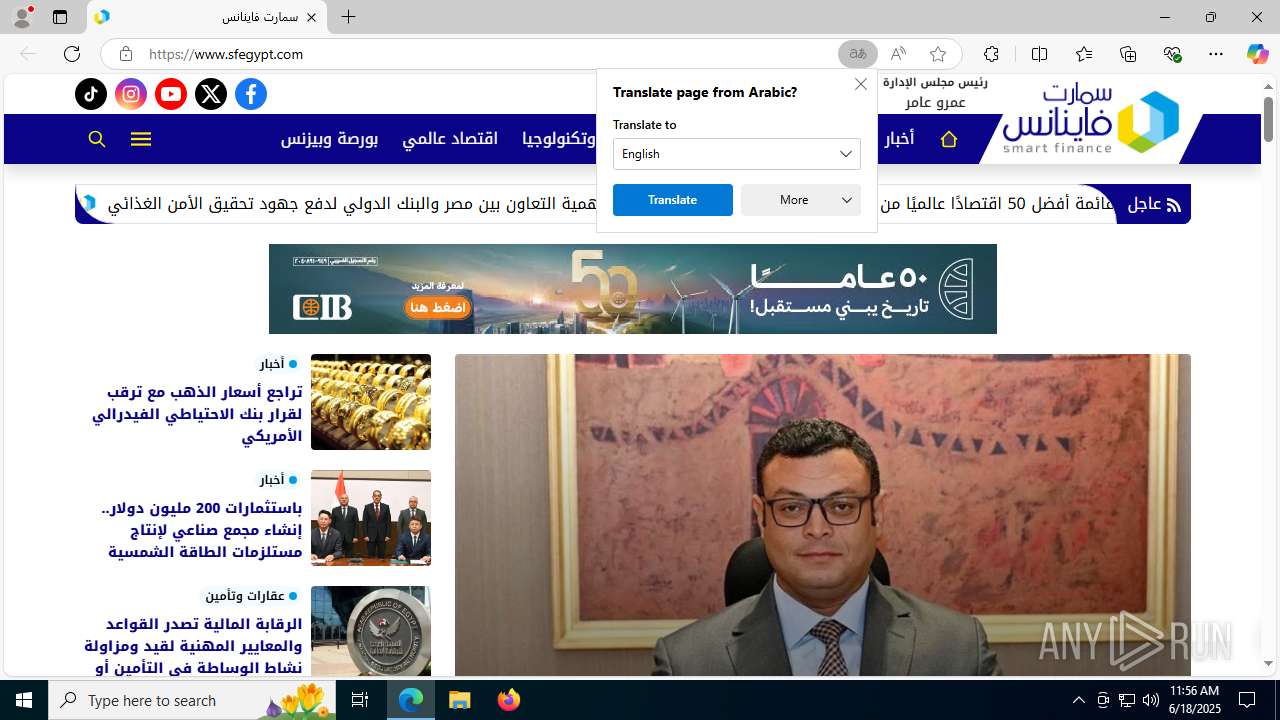Open the yellow hamburger menu
Screen dimensions: 1280x720
141,139
